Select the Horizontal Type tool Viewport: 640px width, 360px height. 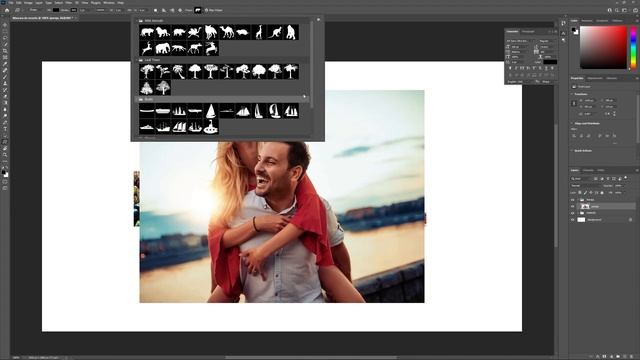pyautogui.click(x=5, y=129)
